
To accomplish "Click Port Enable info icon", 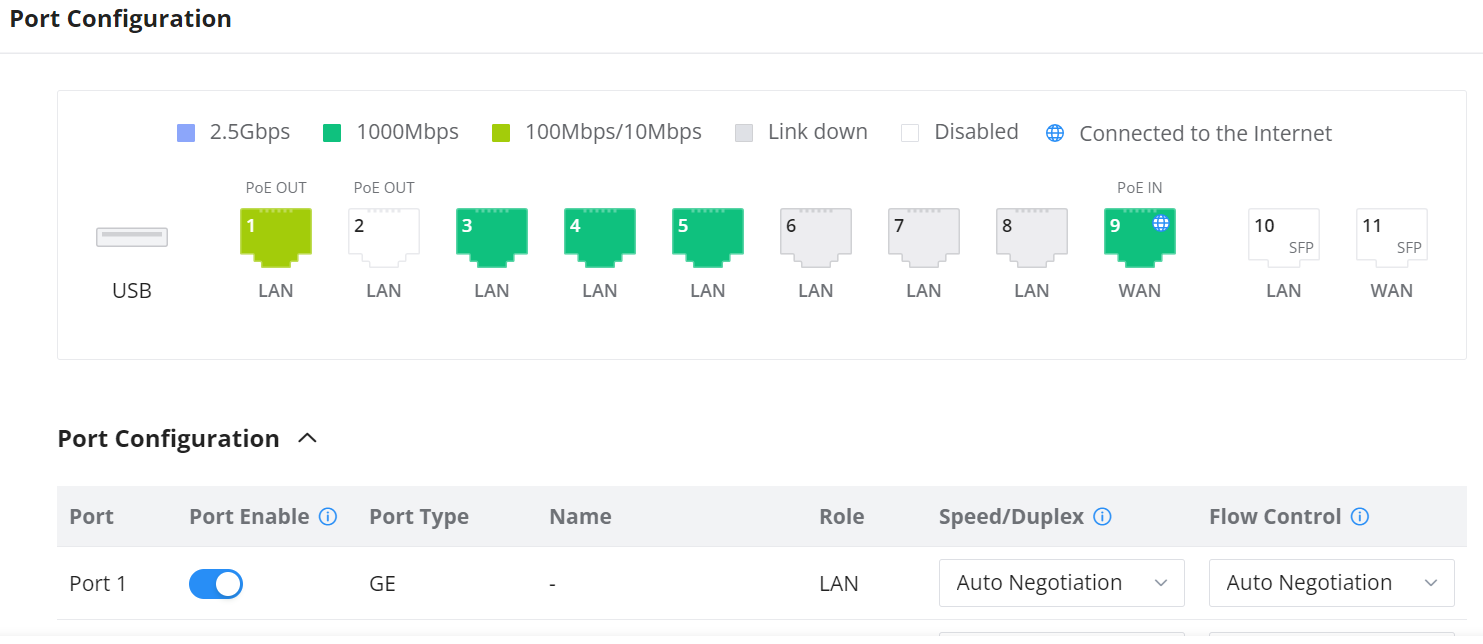I will pos(328,517).
